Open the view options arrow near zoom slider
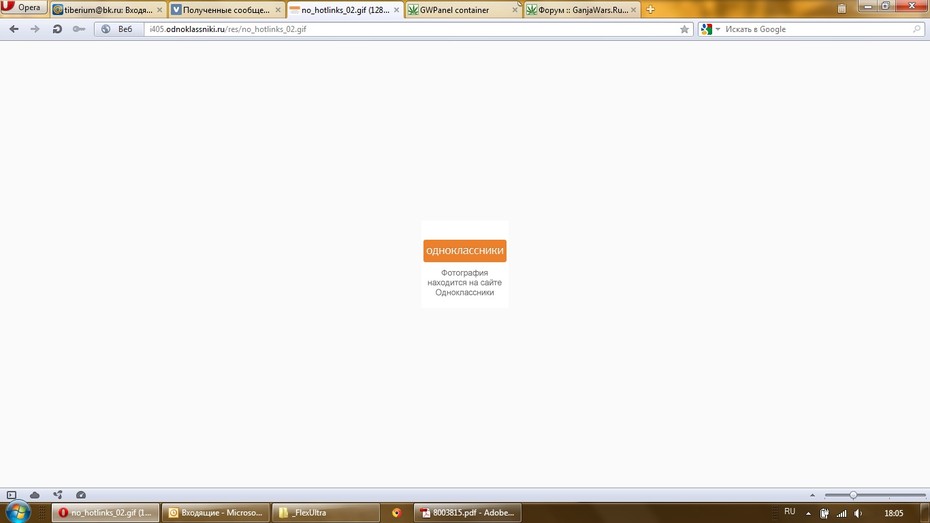 coord(812,495)
